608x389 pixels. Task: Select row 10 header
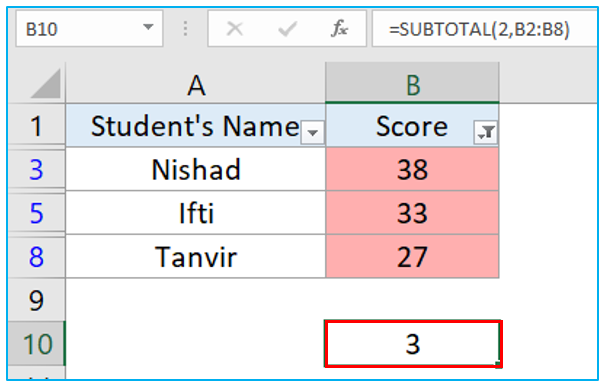[36, 343]
